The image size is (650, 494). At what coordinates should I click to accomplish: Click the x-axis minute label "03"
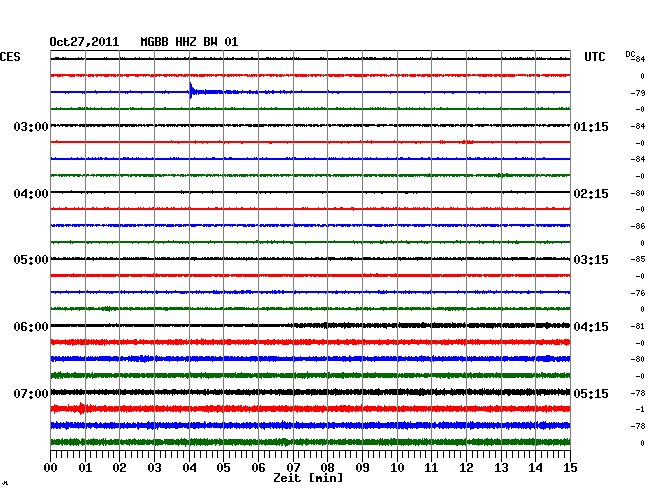point(154,468)
